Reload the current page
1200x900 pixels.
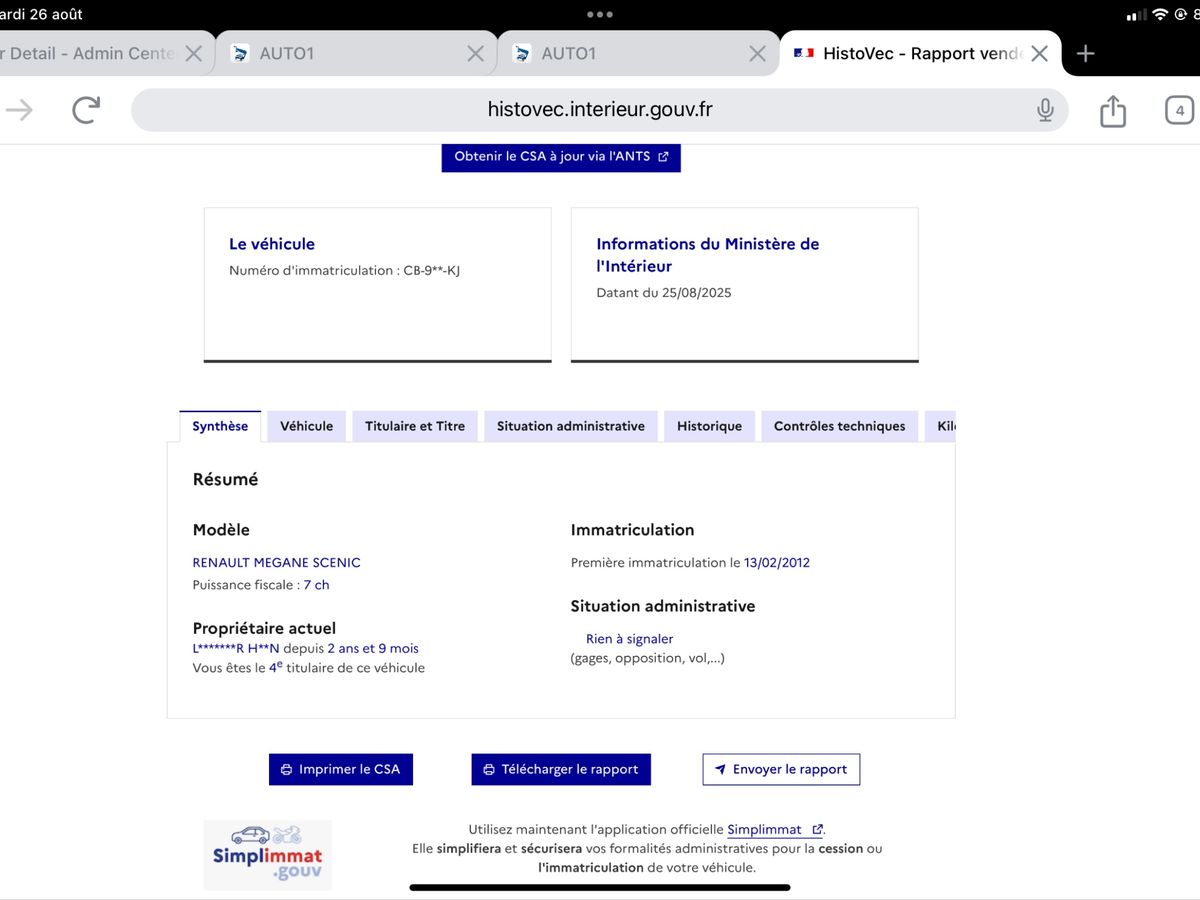[86, 110]
